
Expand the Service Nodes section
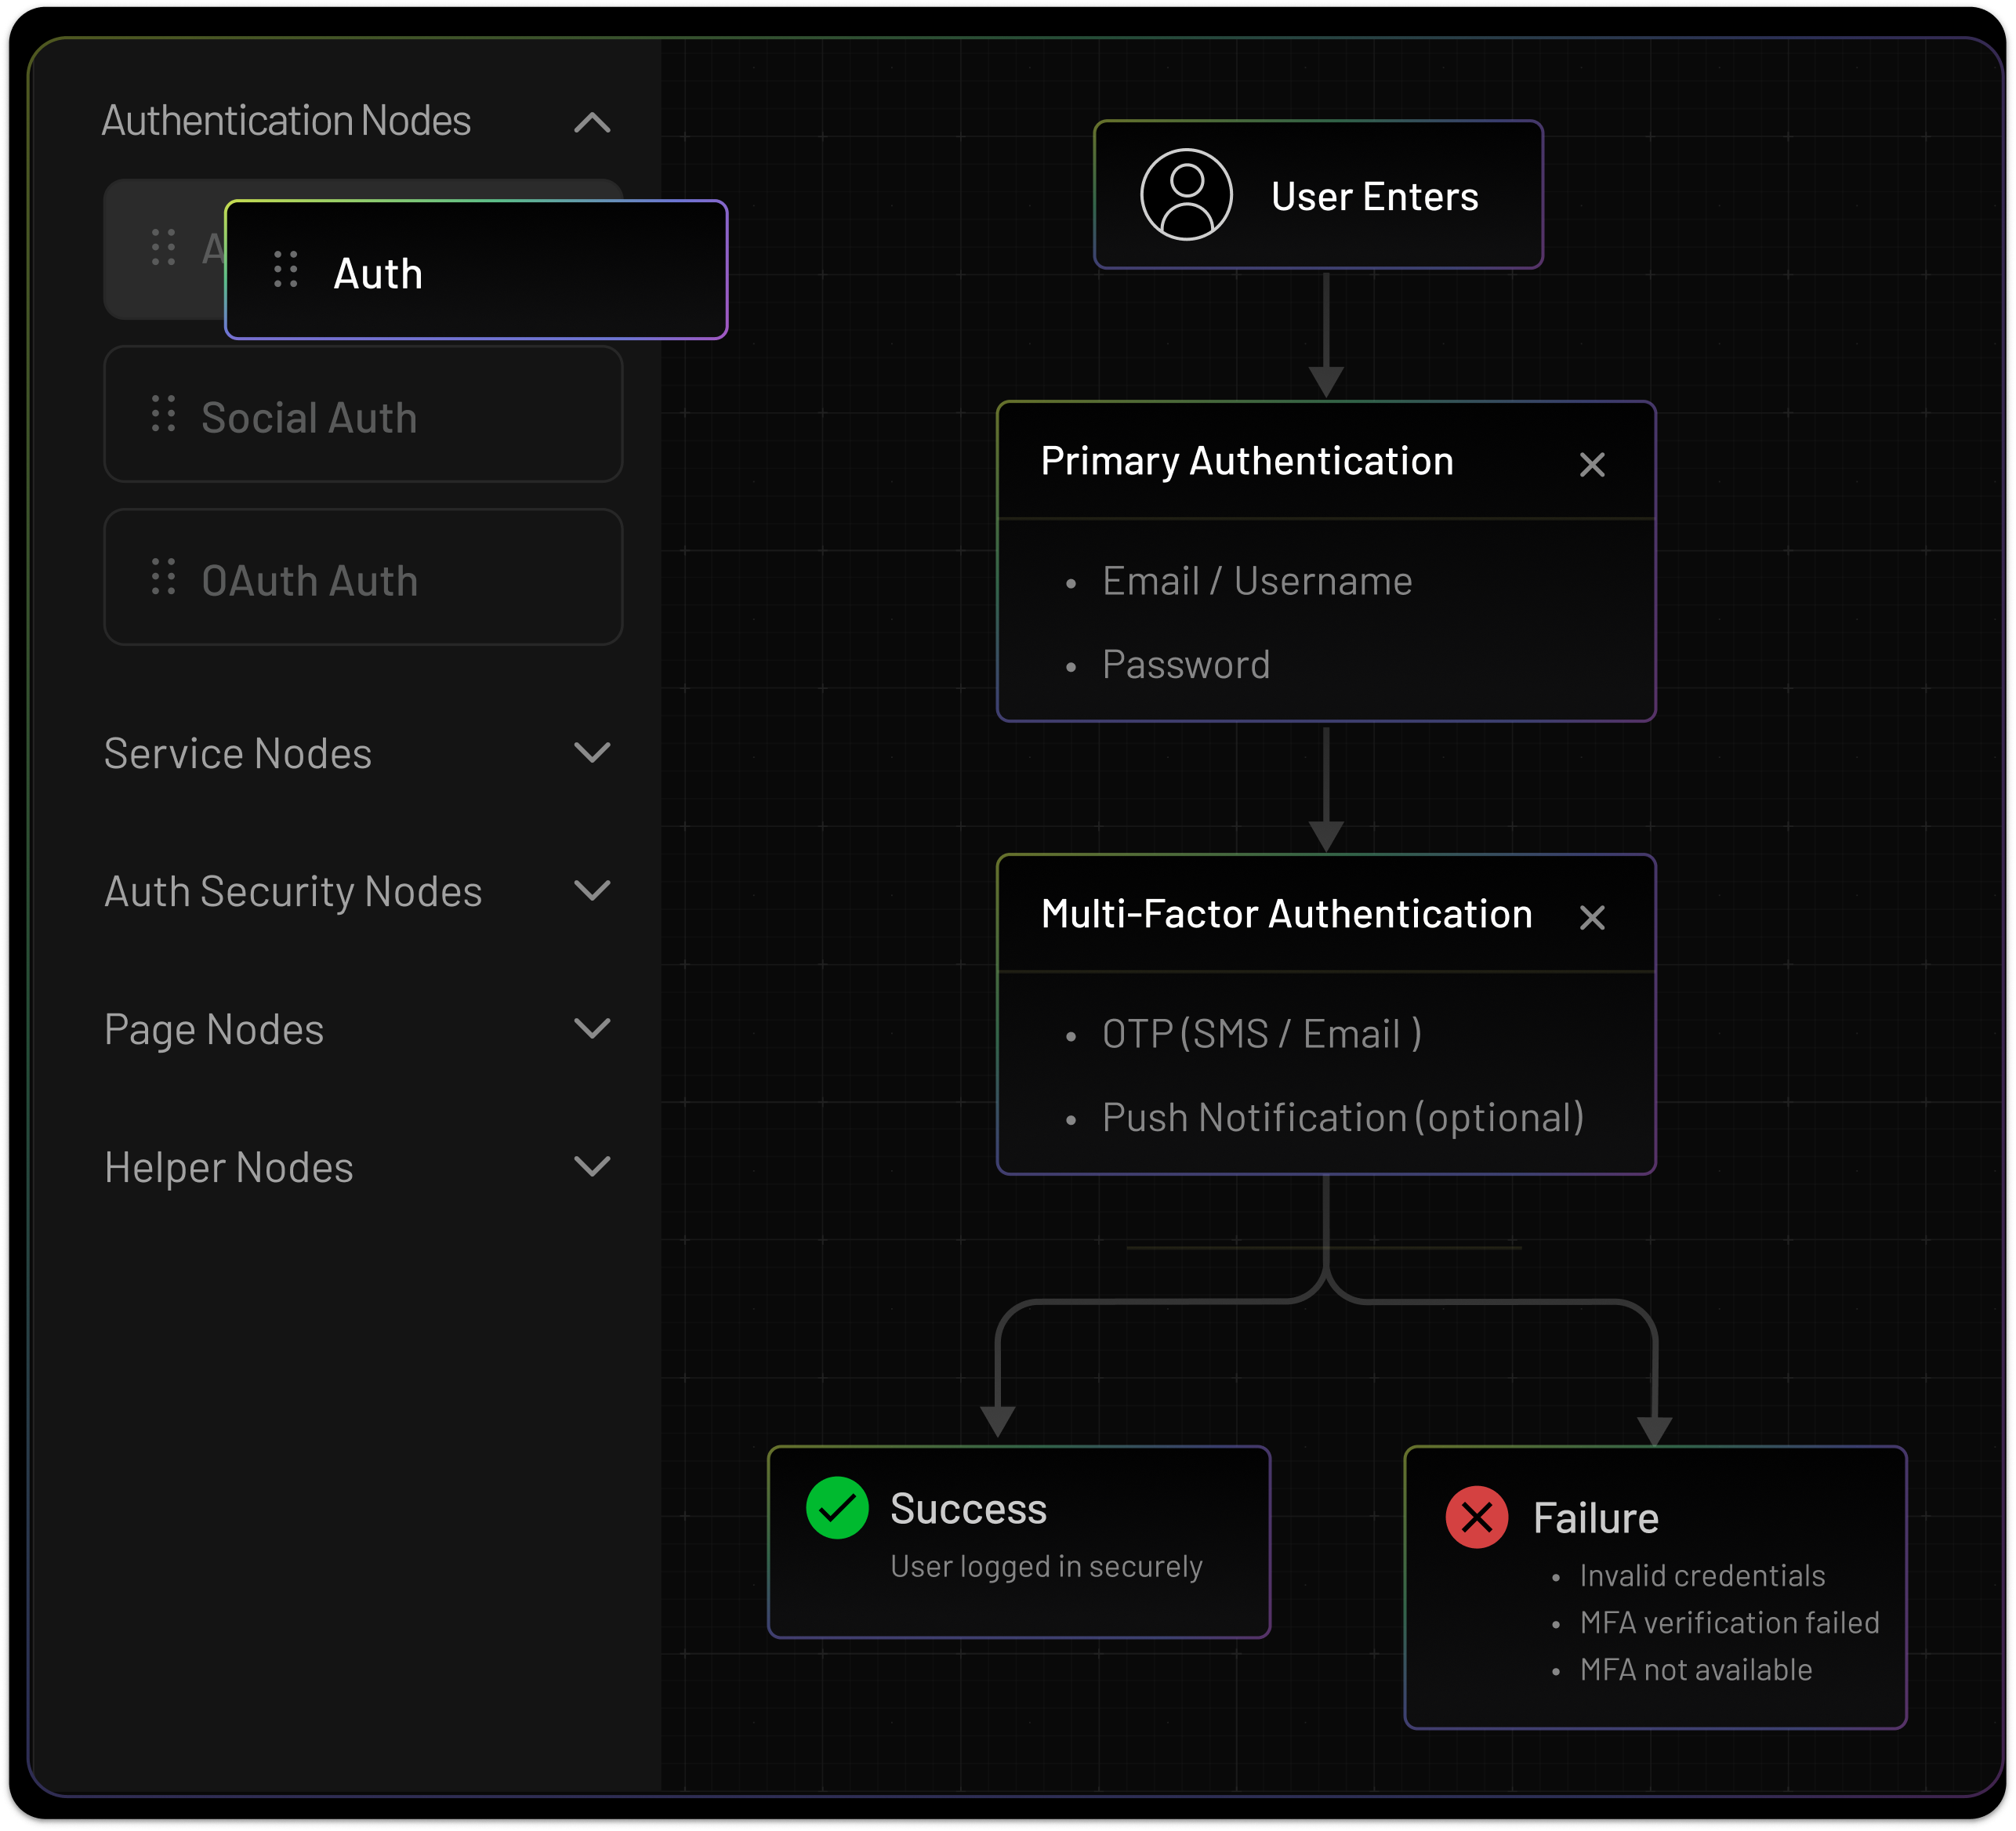(x=592, y=753)
